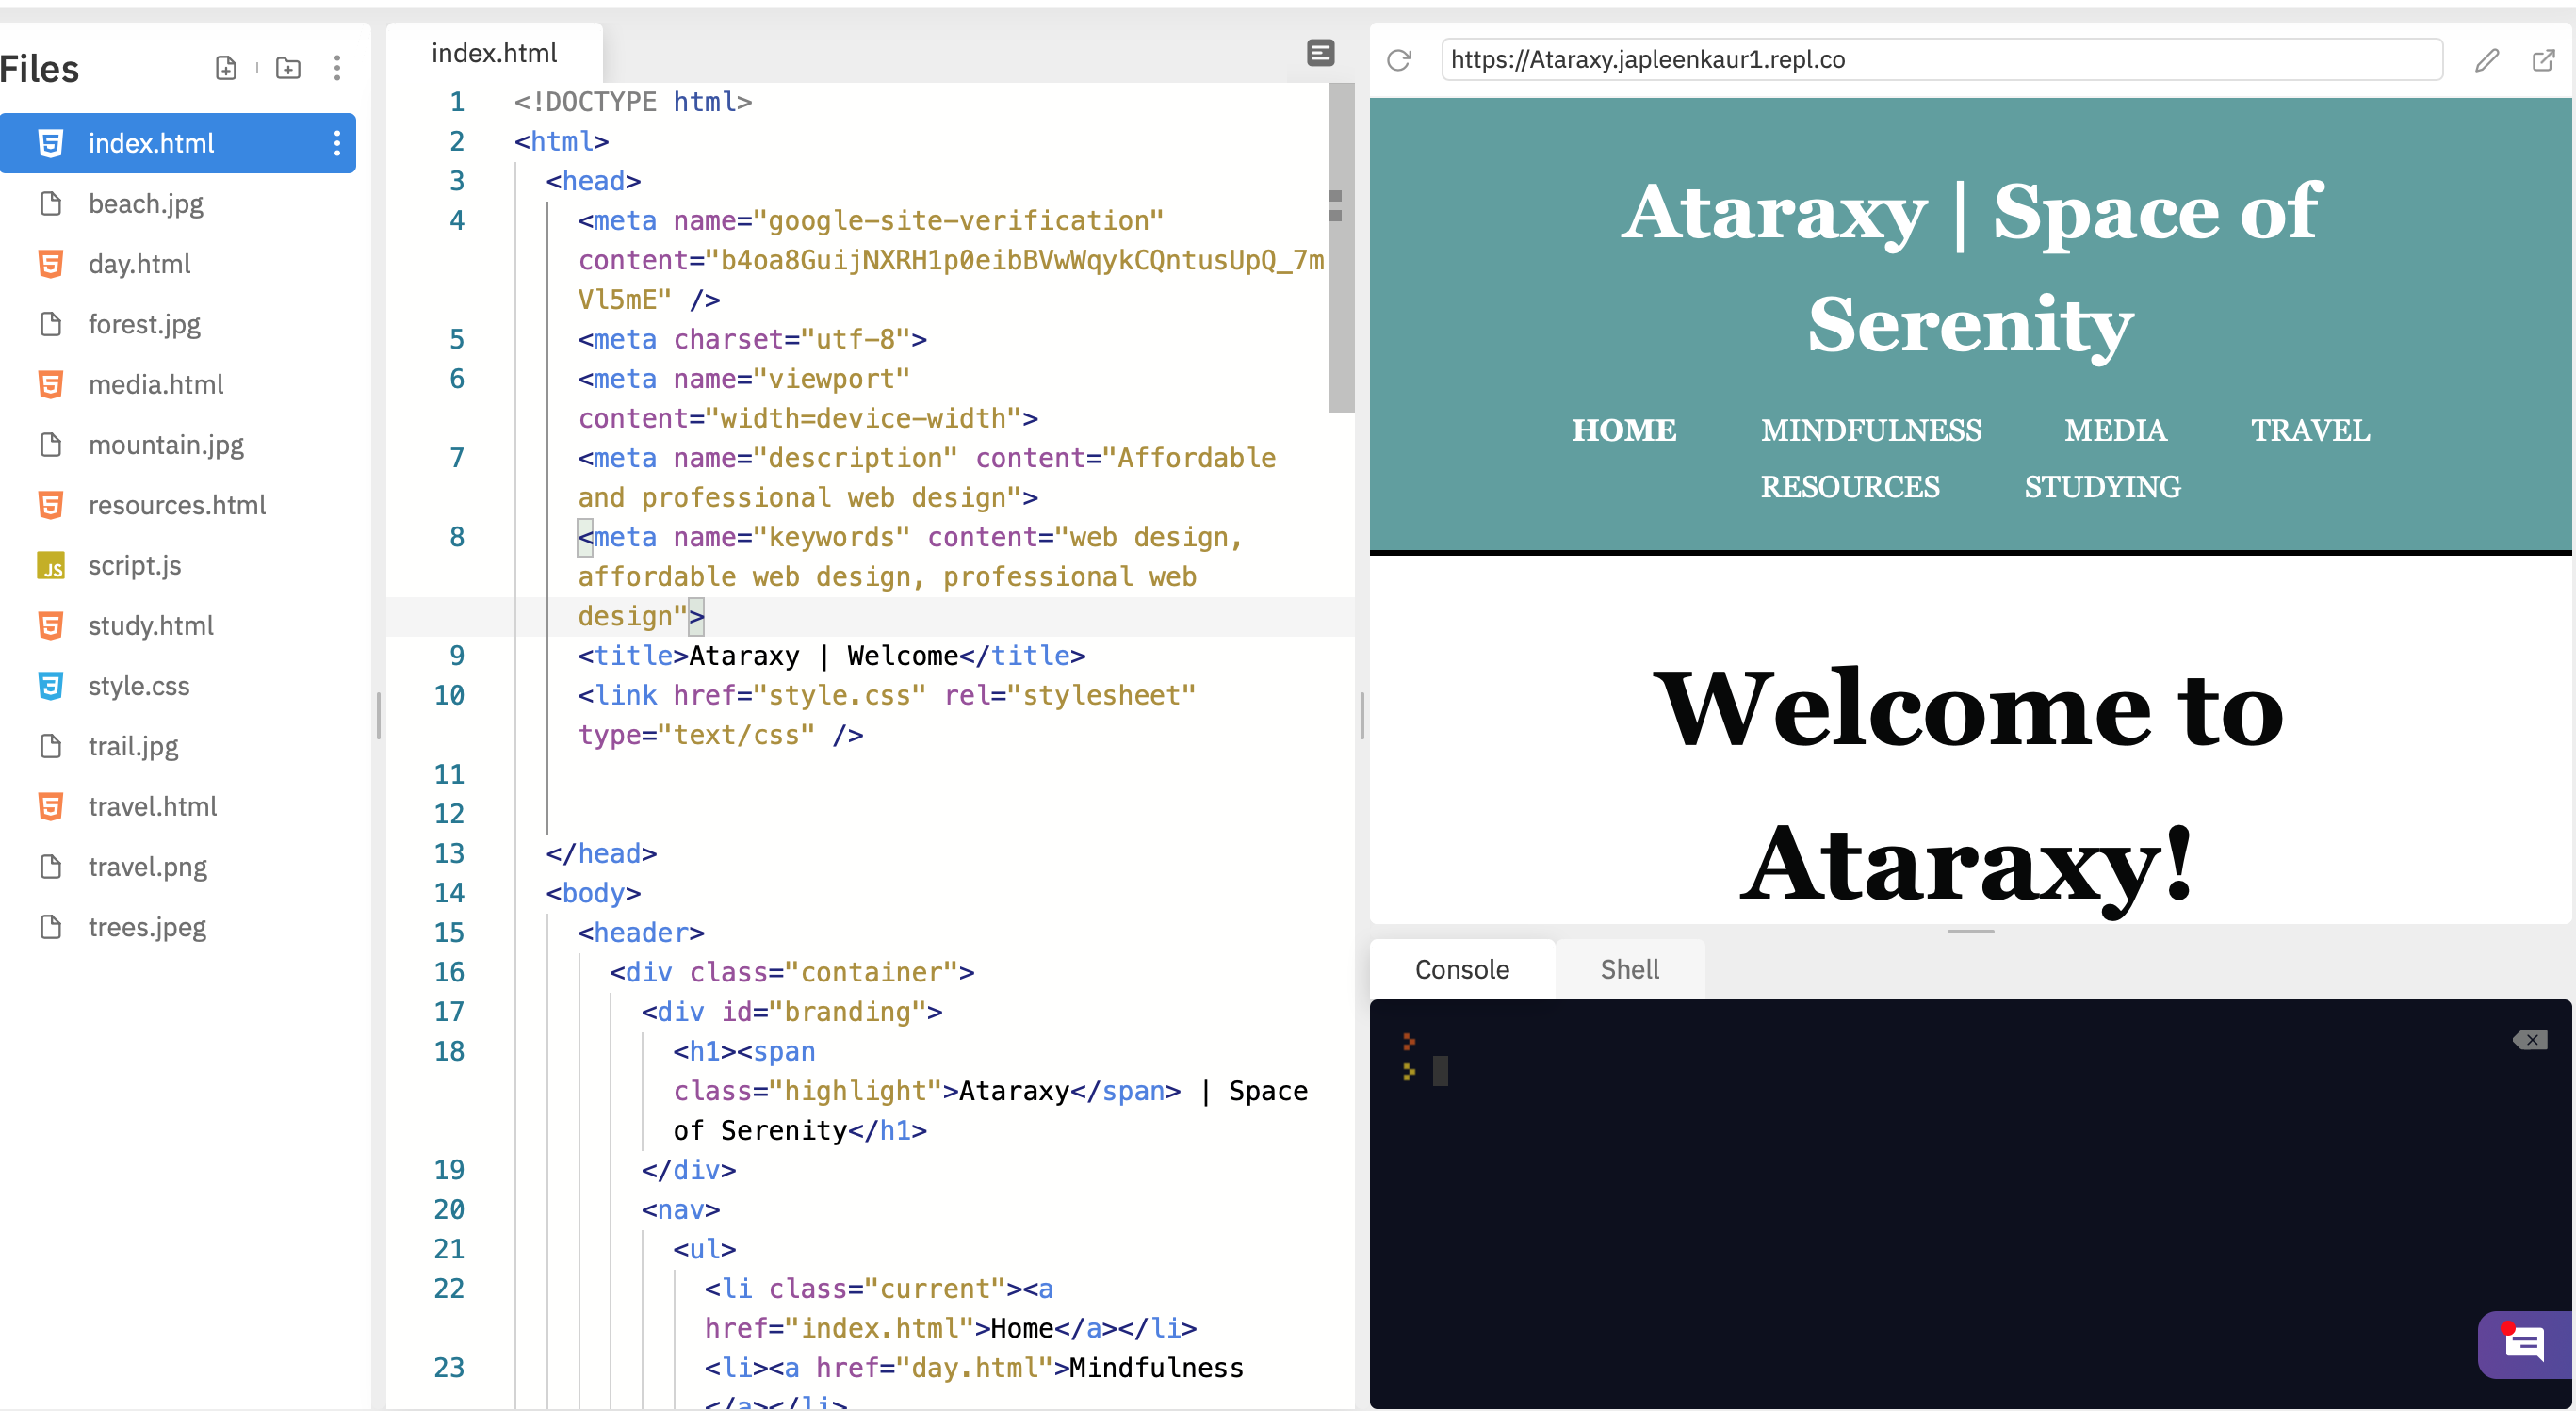Clear the console output with the x icon
The width and height of the screenshot is (2576, 1411).
pos(2530,1039)
